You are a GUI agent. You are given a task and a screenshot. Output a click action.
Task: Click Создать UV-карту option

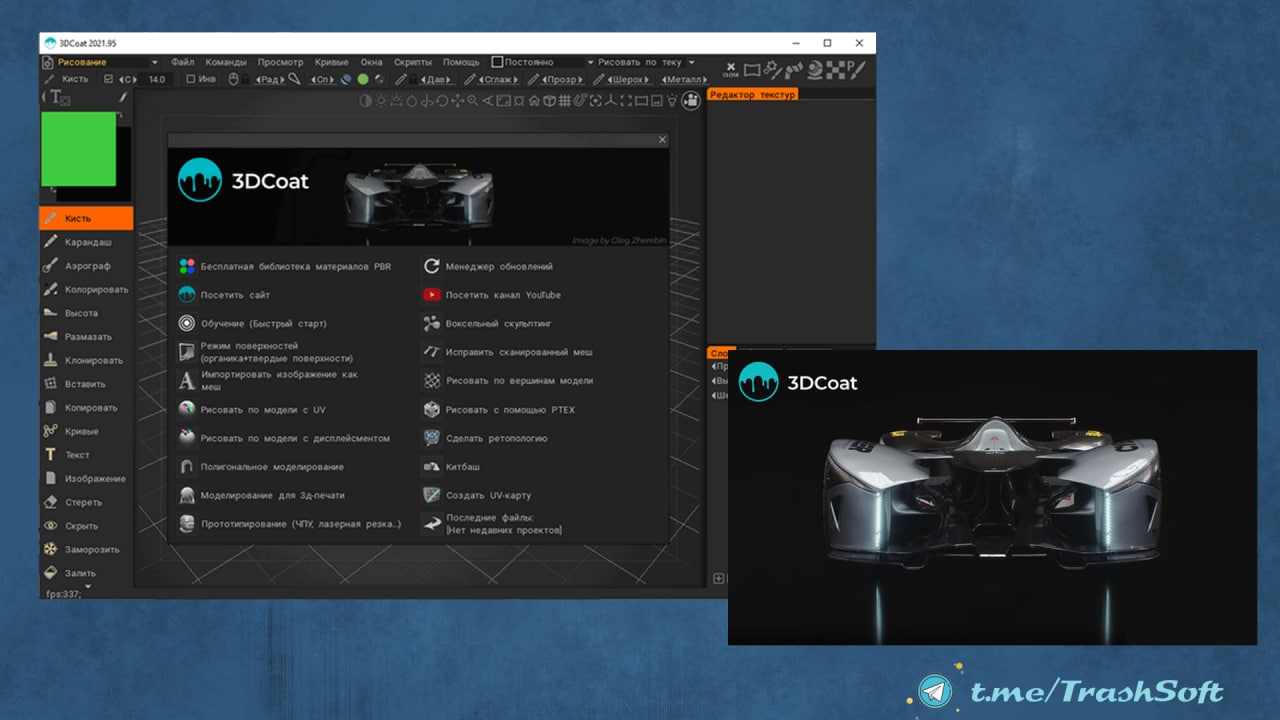click(x=476, y=495)
